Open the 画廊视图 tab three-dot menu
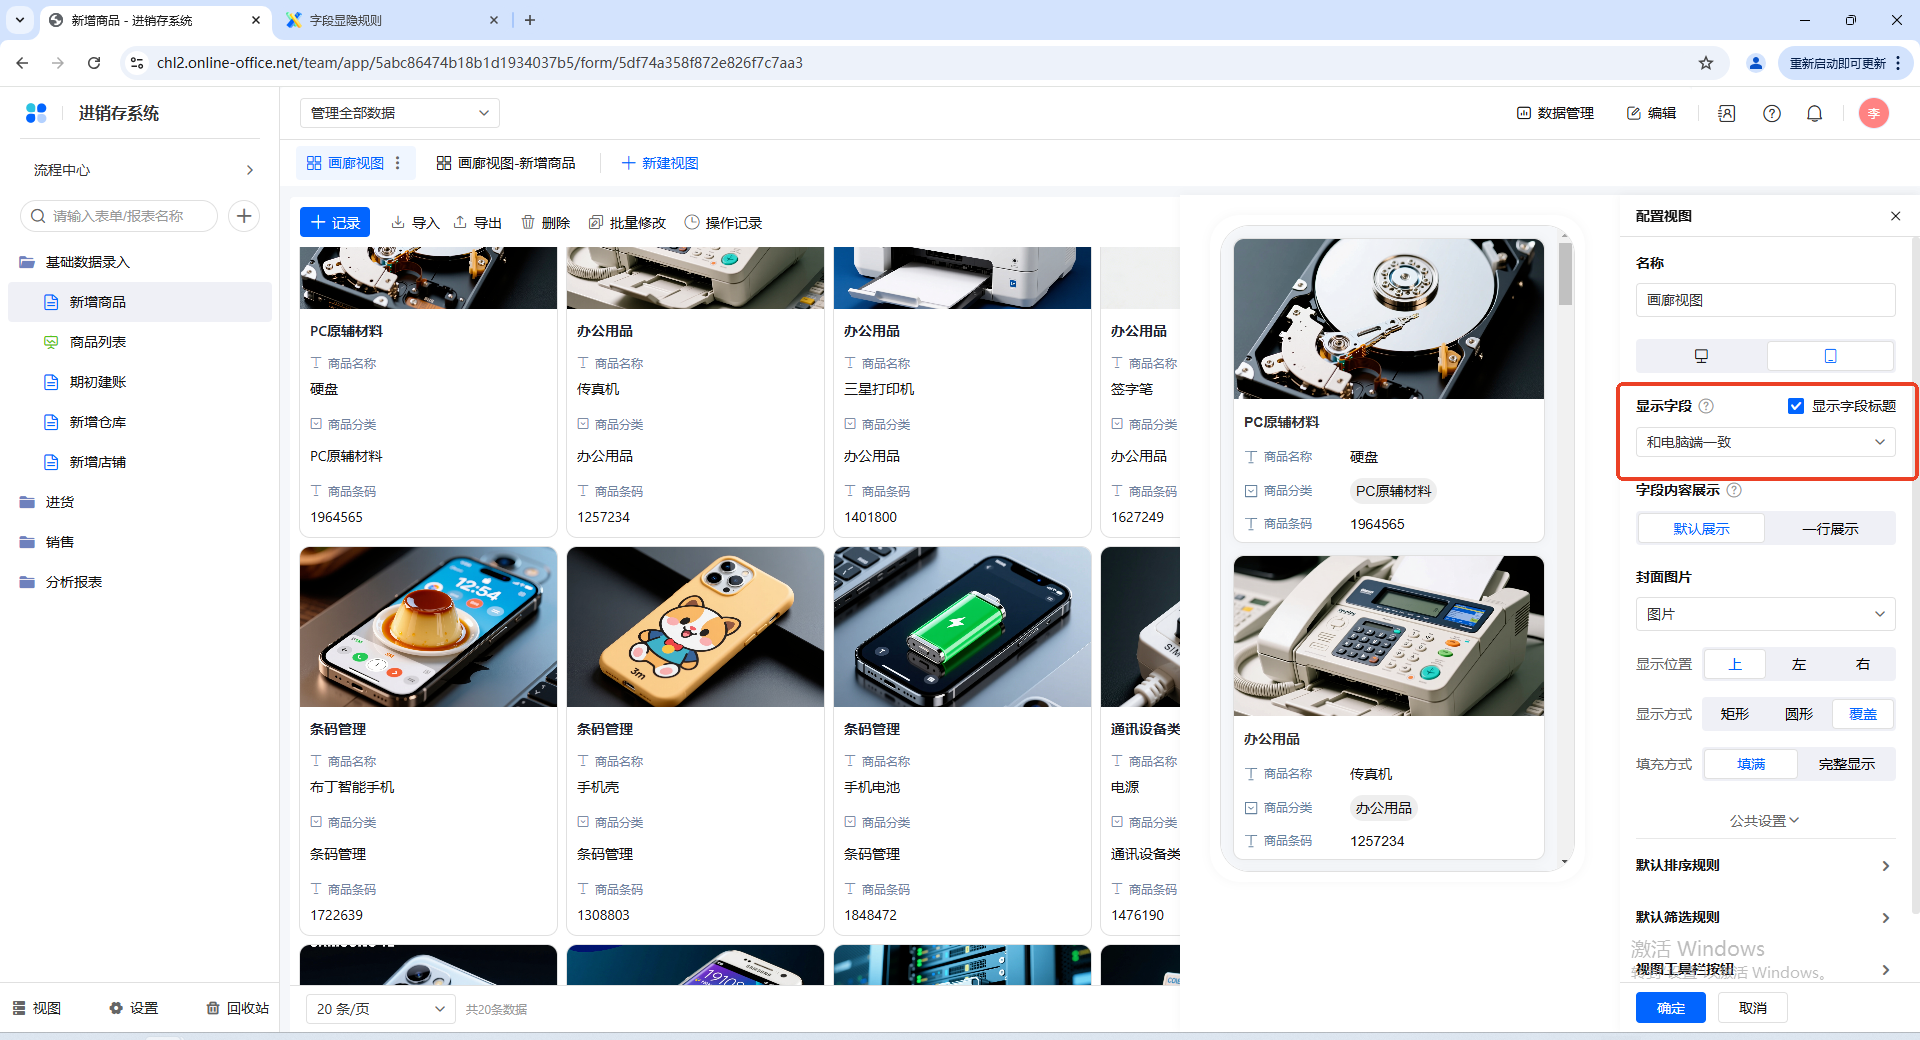 click(x=398, y=163)
